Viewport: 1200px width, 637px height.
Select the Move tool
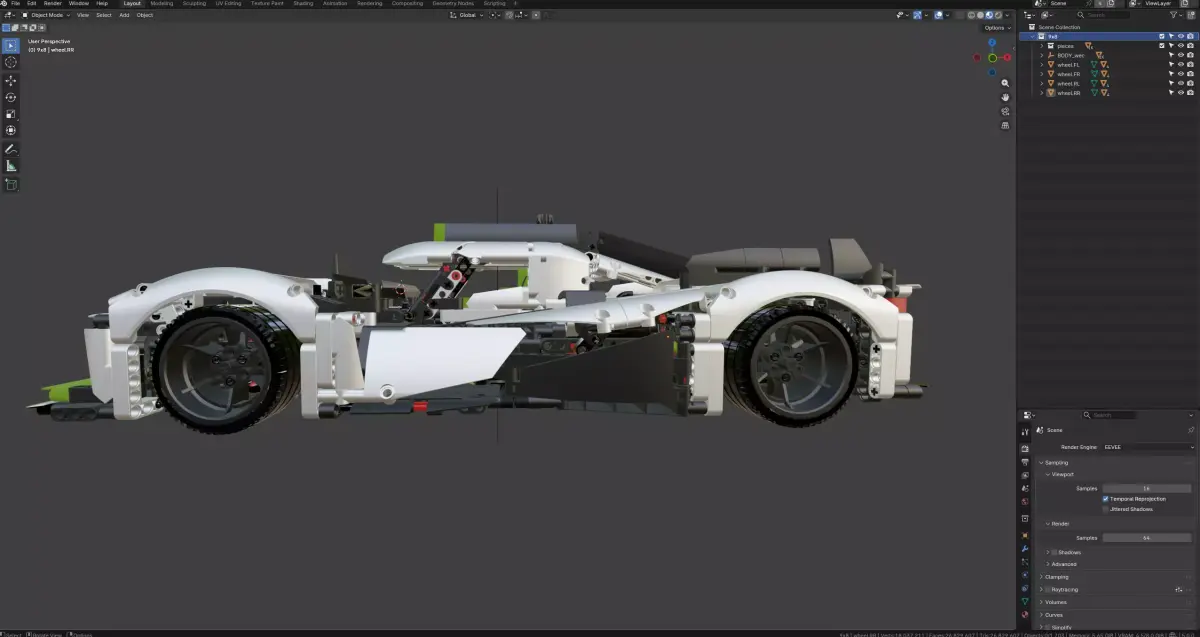click(x=11, y=80)
